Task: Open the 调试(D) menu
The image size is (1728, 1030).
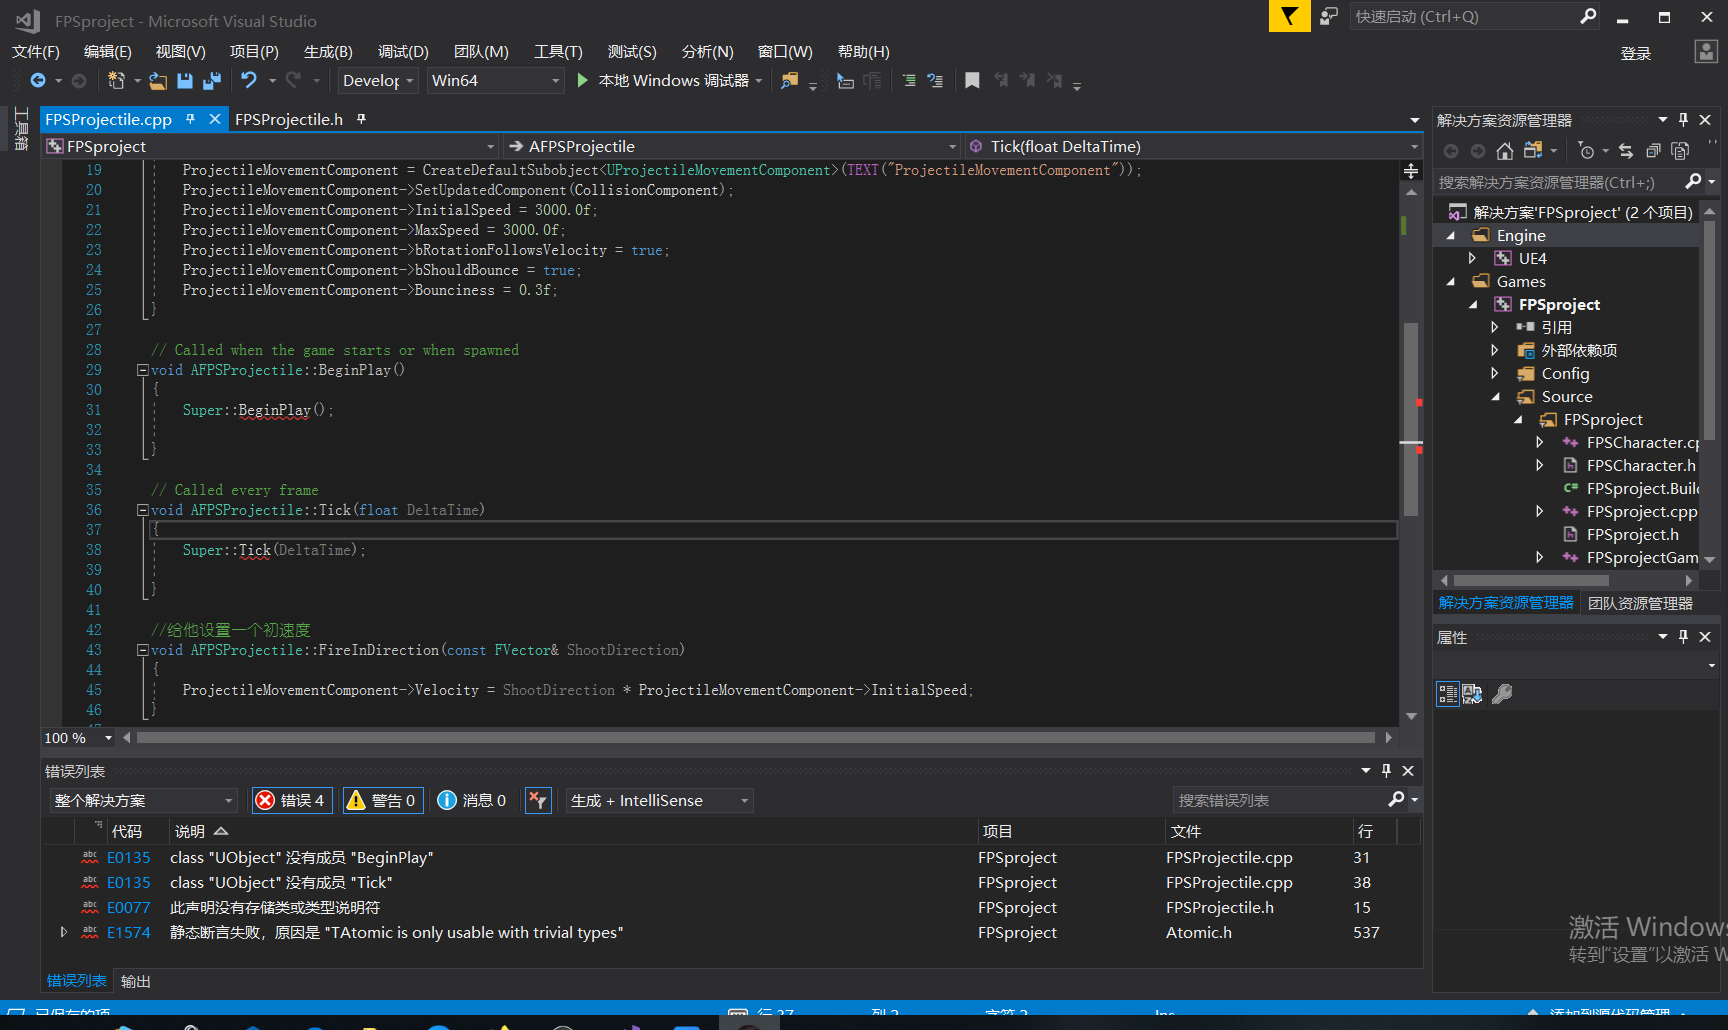Action: point(403,51)
